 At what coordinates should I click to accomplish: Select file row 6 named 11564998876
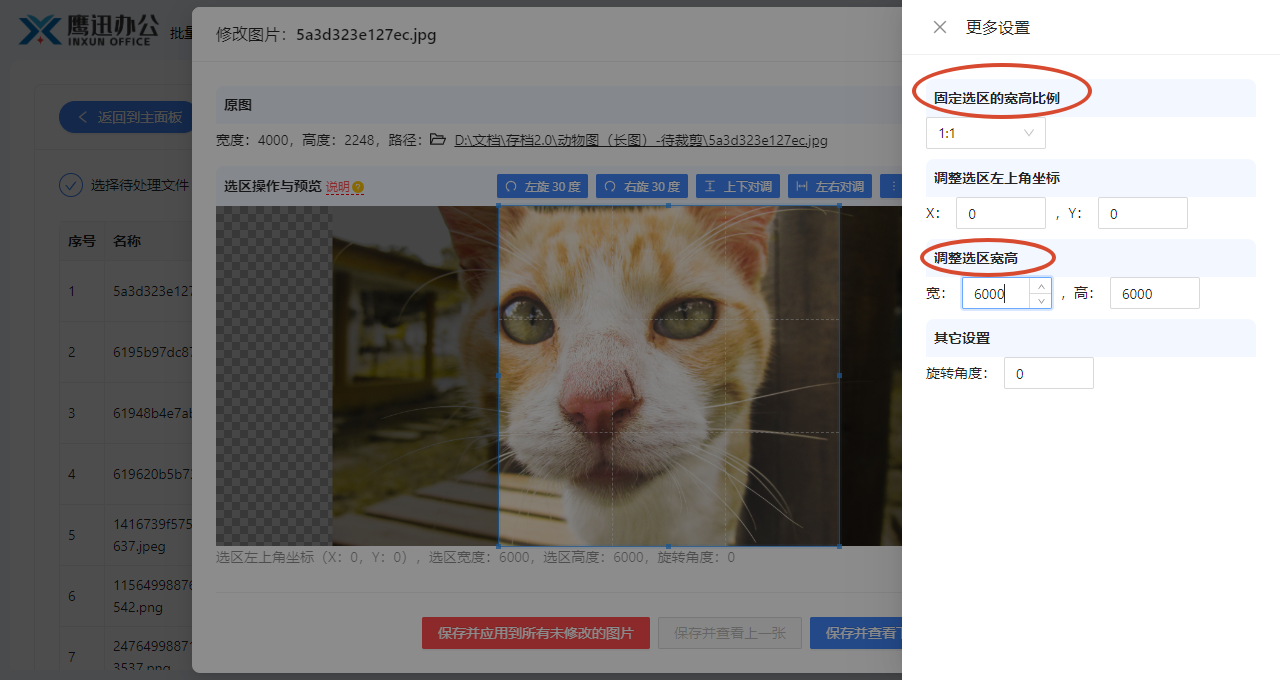coord(125,596)
